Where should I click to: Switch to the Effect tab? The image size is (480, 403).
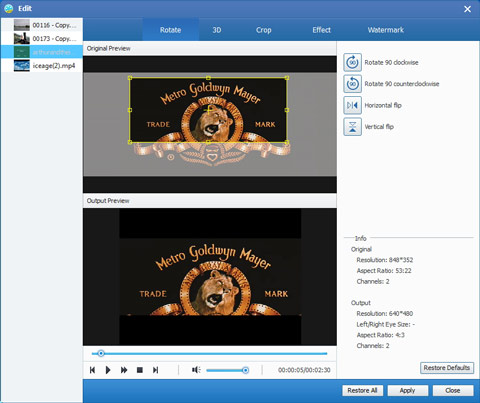tap(322, 30)
